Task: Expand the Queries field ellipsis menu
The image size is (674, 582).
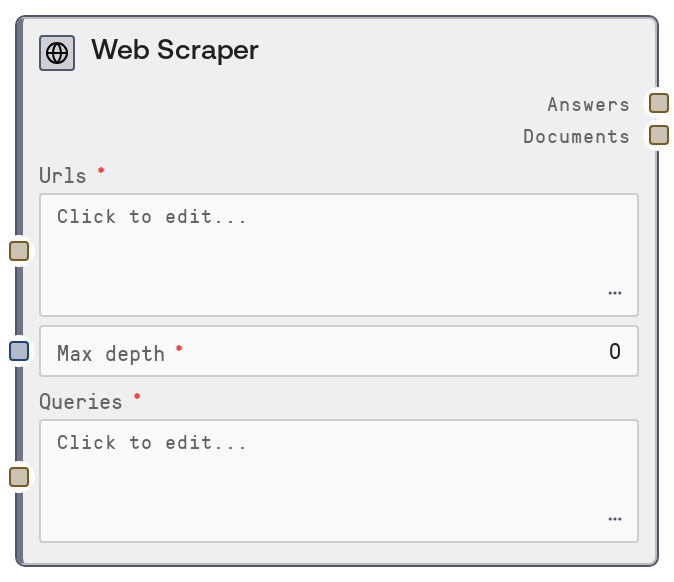Action: coord(614,519)
